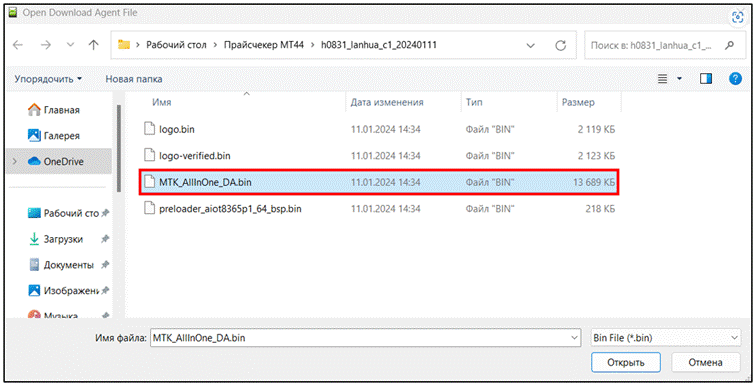Screen dimensions: 756x386
Task: Open the help question mark icon
Action: tap(735, 78)
